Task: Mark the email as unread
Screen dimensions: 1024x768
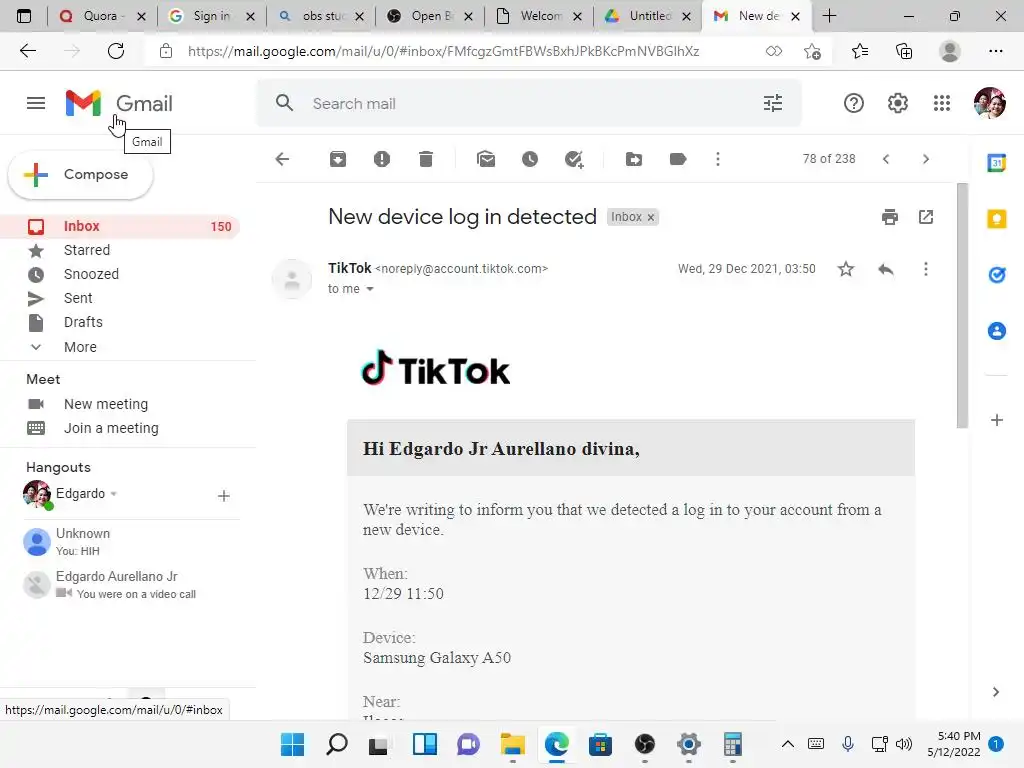Action: click(486, 159)
